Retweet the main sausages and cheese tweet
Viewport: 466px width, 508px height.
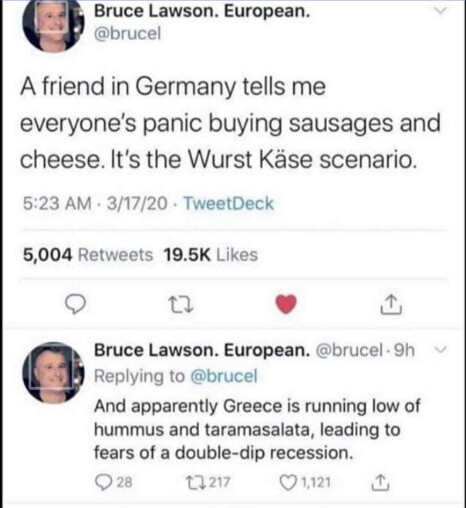coord(180,305)
